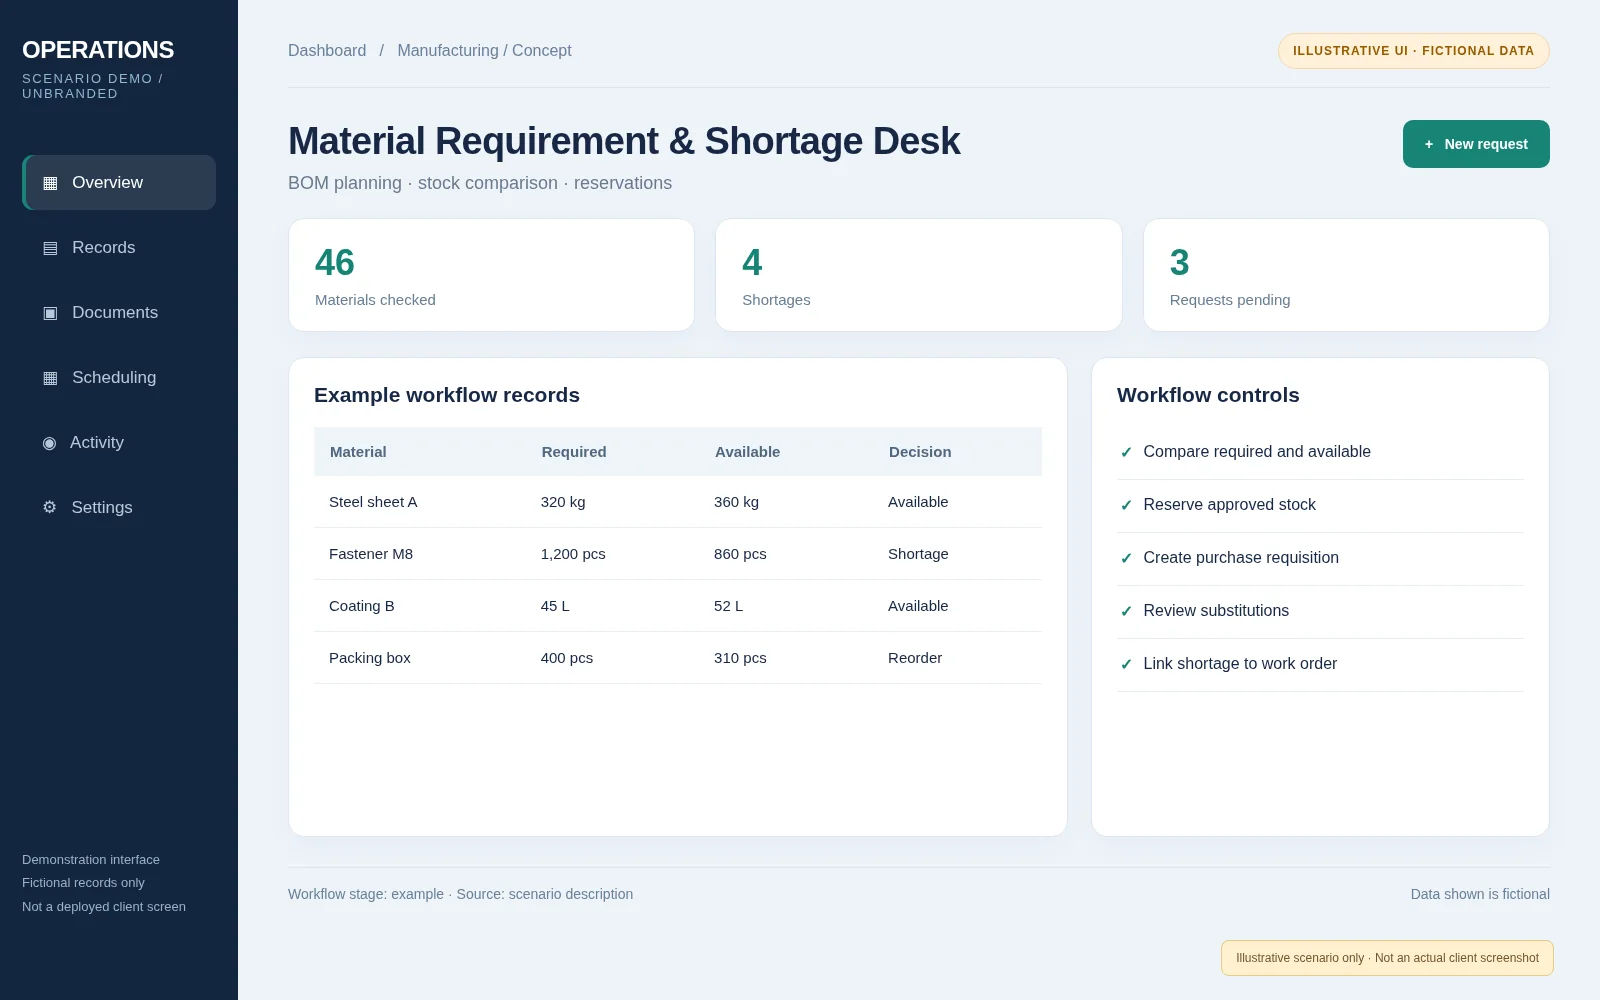Click the Available column header
Viewport: 1600px width, 1000px height.
point(747,451)
